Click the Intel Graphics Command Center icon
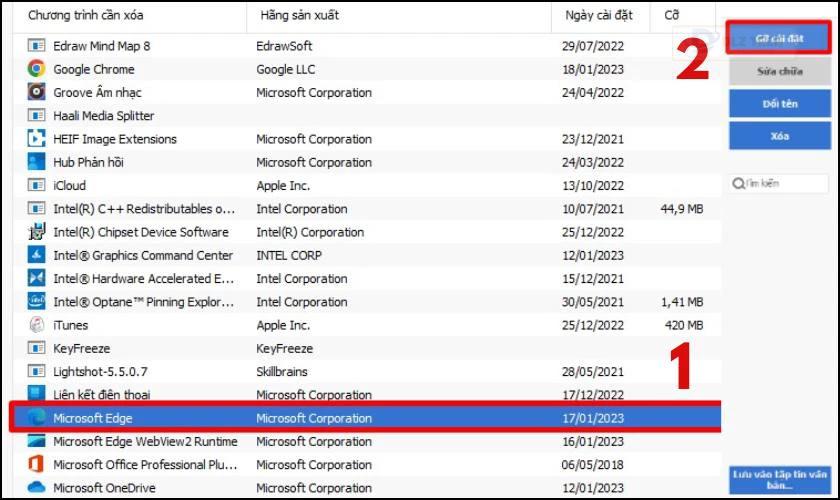The width and height of the screenshot is (840, 500). tap(36, 255)
